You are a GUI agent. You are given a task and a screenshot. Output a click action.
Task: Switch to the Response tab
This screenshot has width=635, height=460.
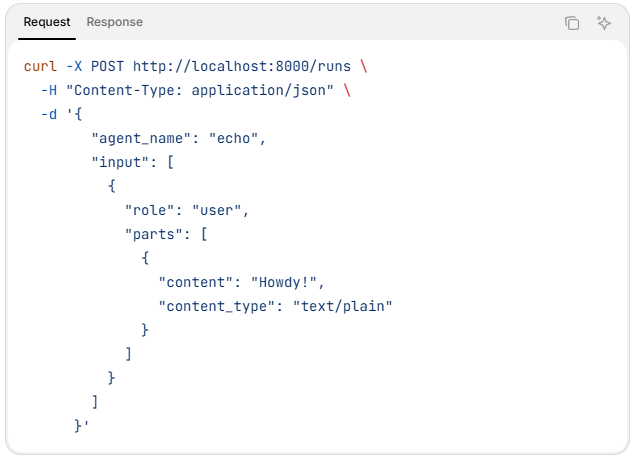point(114,22)
